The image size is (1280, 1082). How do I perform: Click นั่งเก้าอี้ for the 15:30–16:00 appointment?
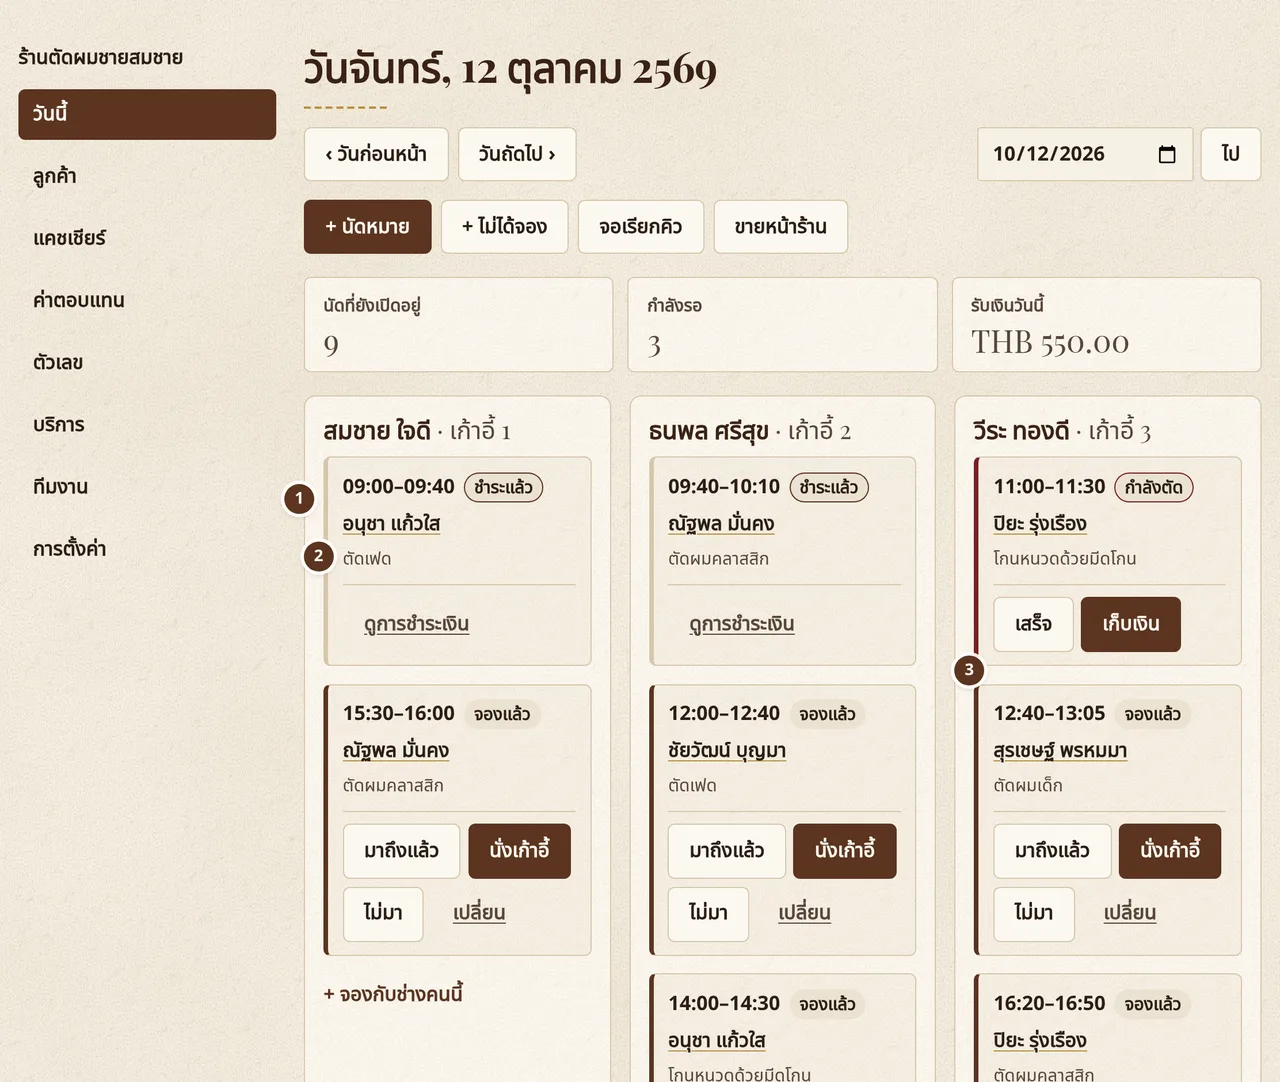pyautogui.click(x=520, y=851)
